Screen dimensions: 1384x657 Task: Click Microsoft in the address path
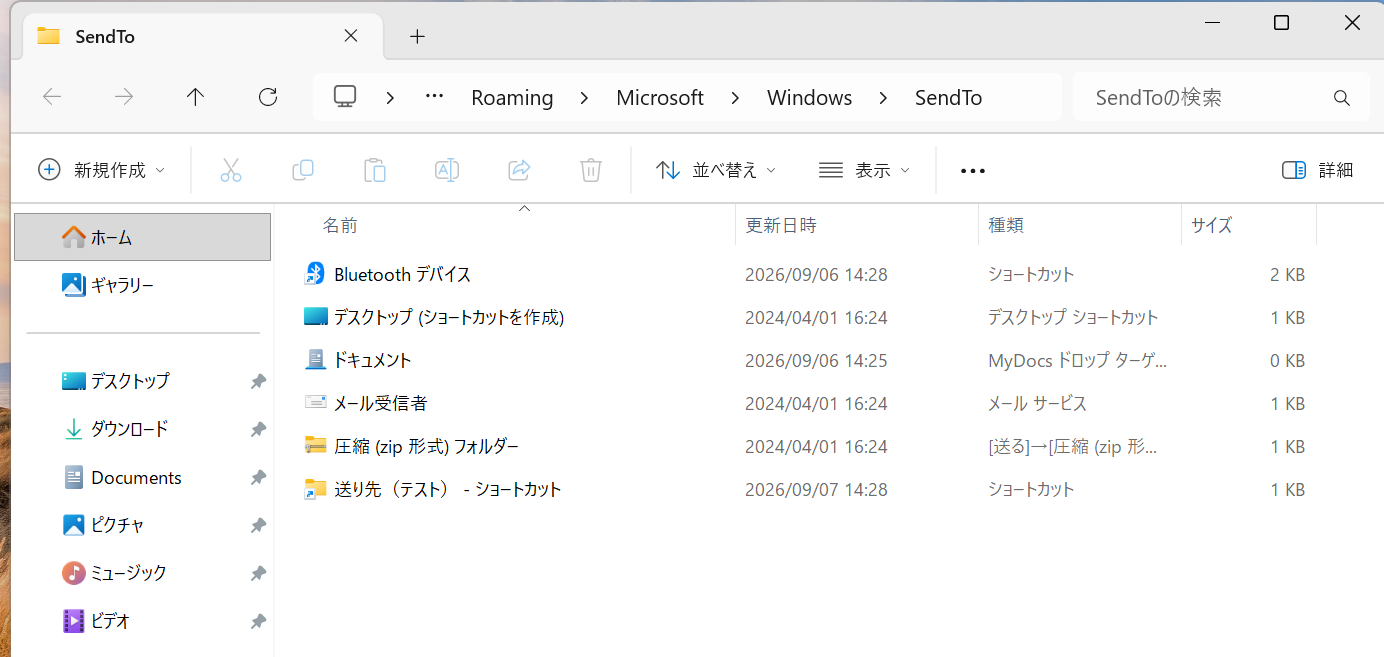(660, 98)
